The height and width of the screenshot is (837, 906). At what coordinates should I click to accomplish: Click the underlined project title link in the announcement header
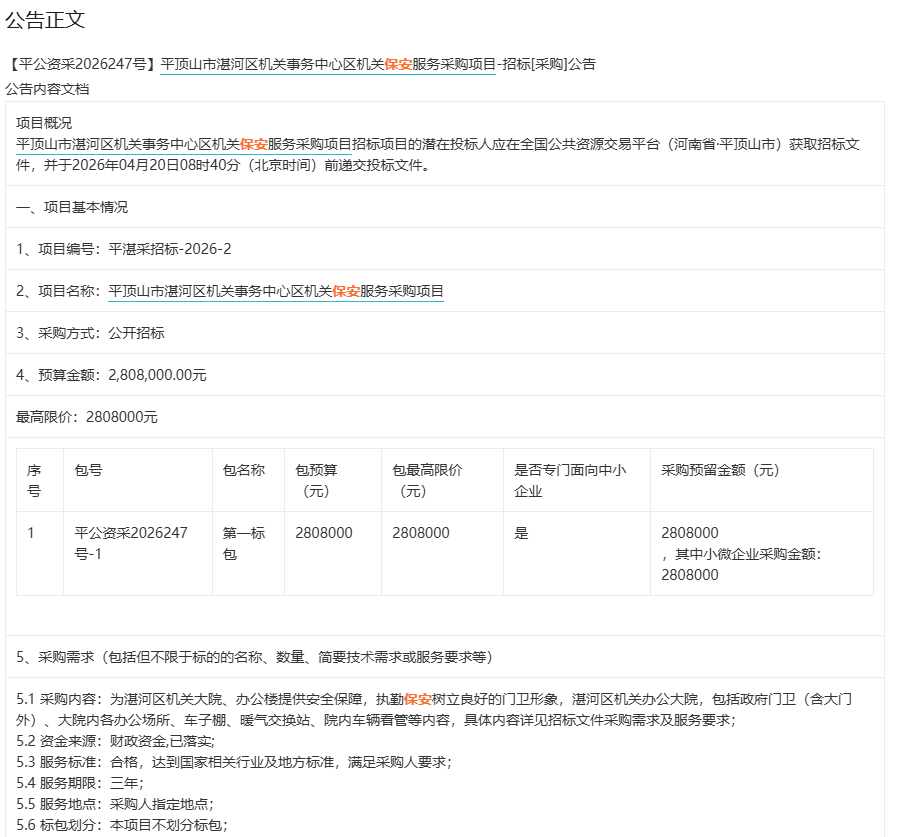point(327,64)
